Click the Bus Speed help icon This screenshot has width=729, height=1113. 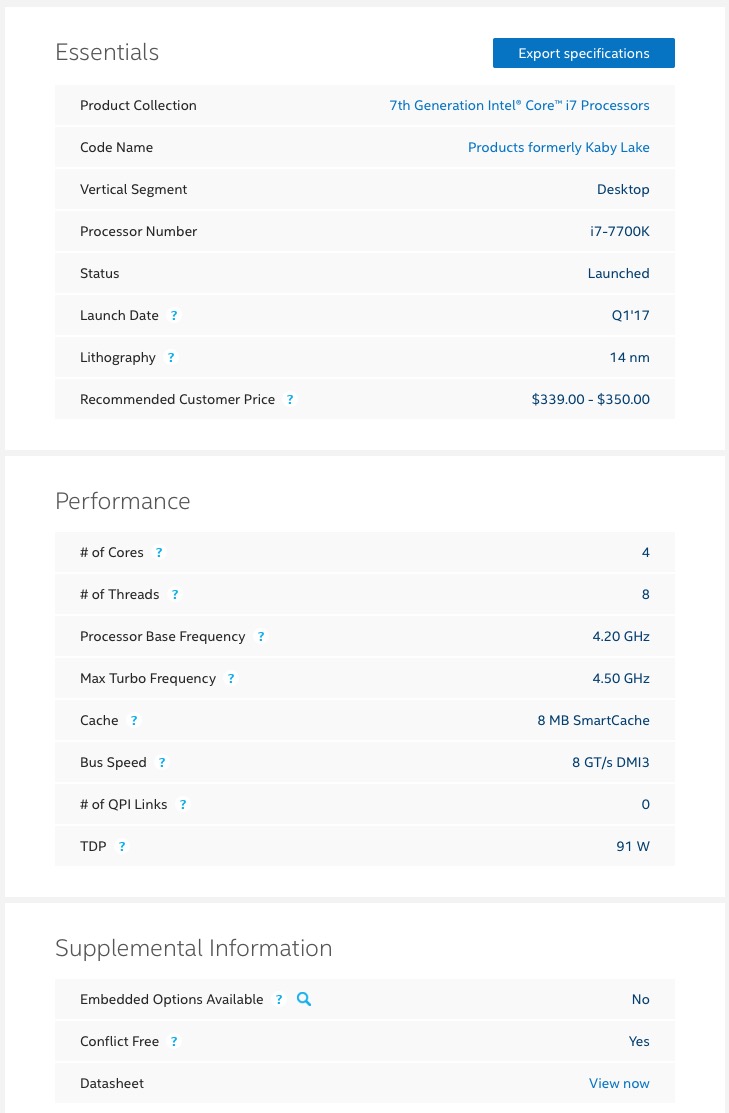(162, 762)
